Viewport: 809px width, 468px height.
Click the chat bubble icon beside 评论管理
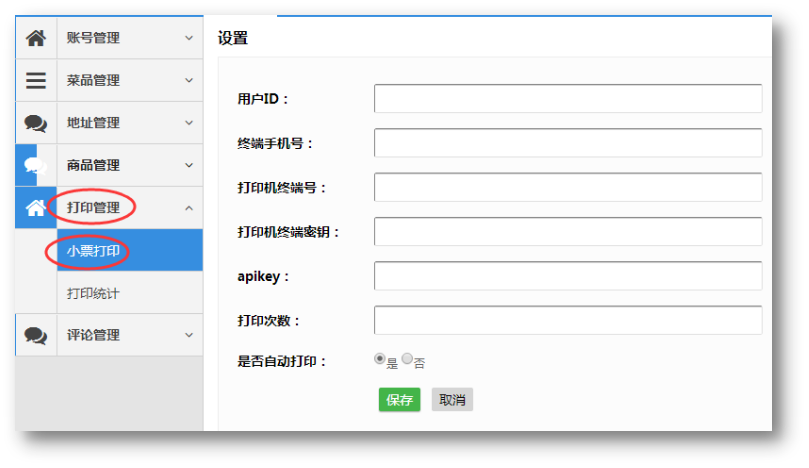(36, 335)
